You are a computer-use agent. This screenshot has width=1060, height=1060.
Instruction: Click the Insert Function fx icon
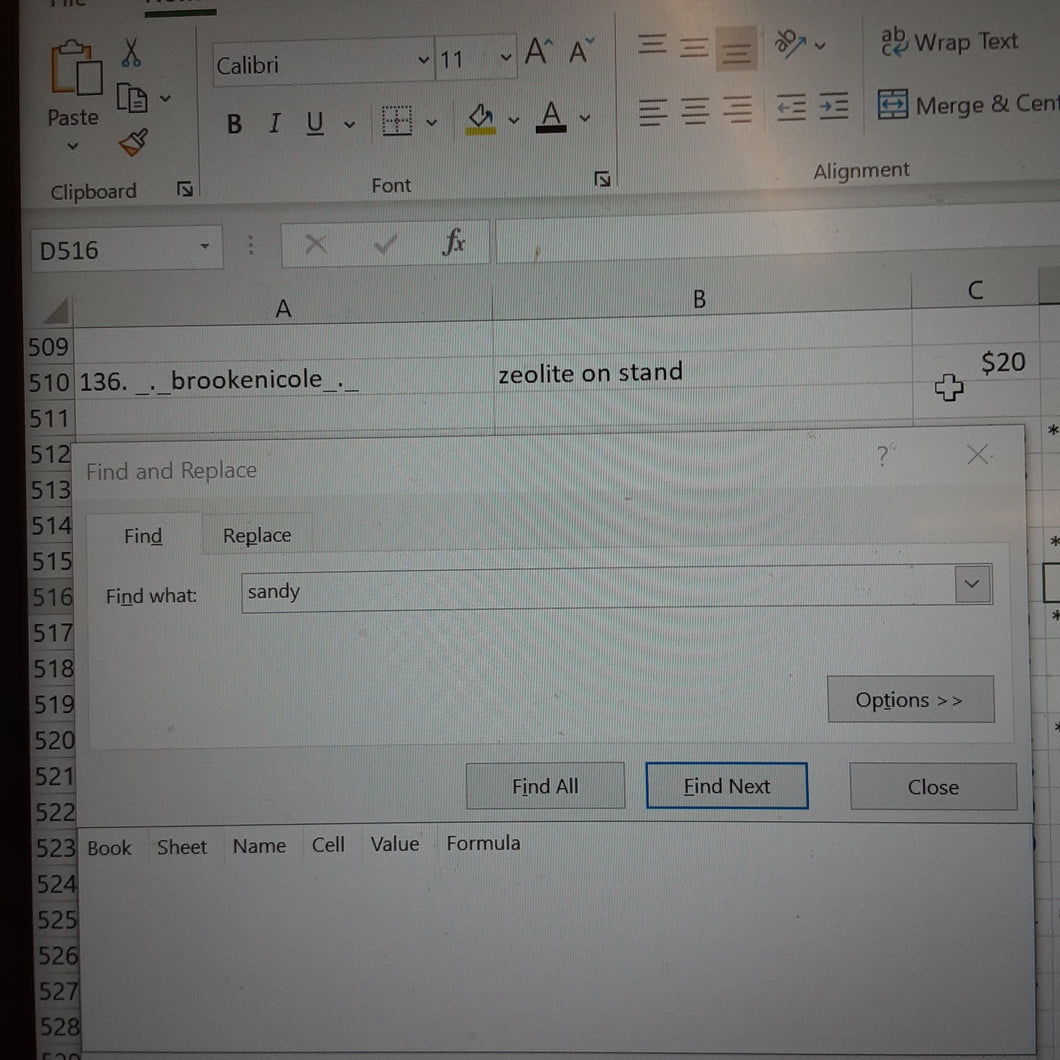(454, 243)
